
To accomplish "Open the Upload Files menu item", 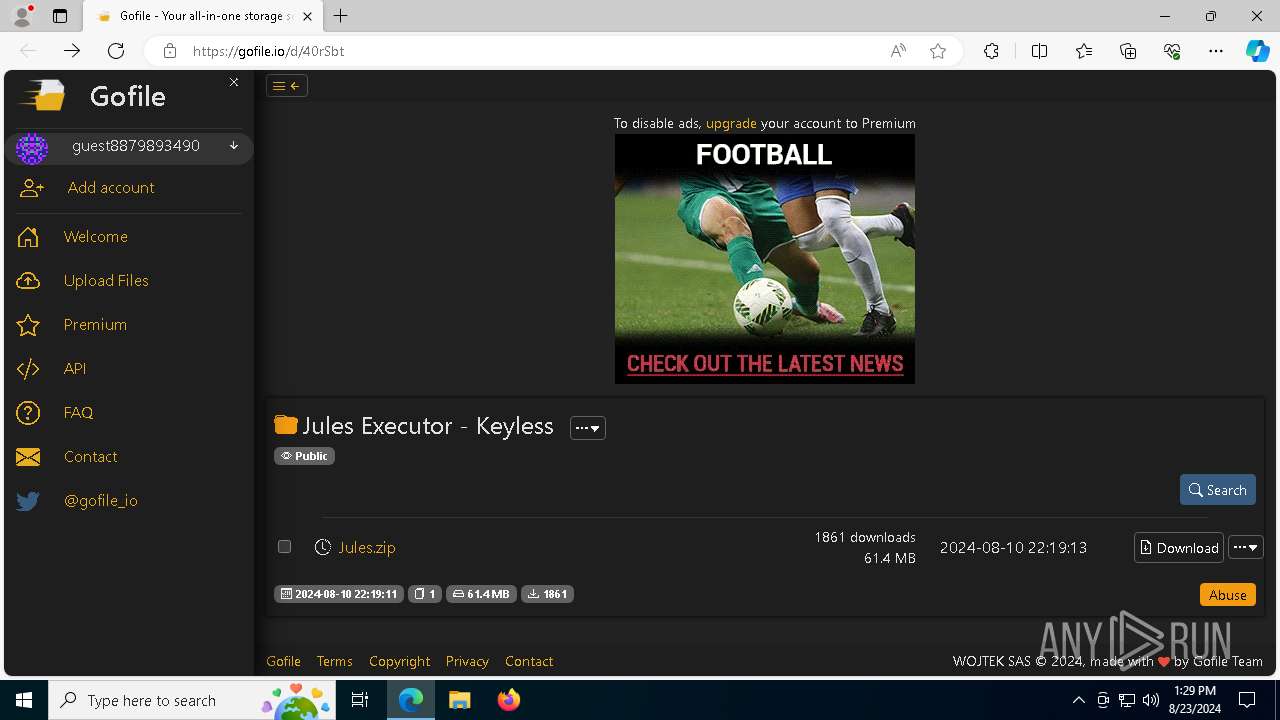I will (x=106, y=281).
